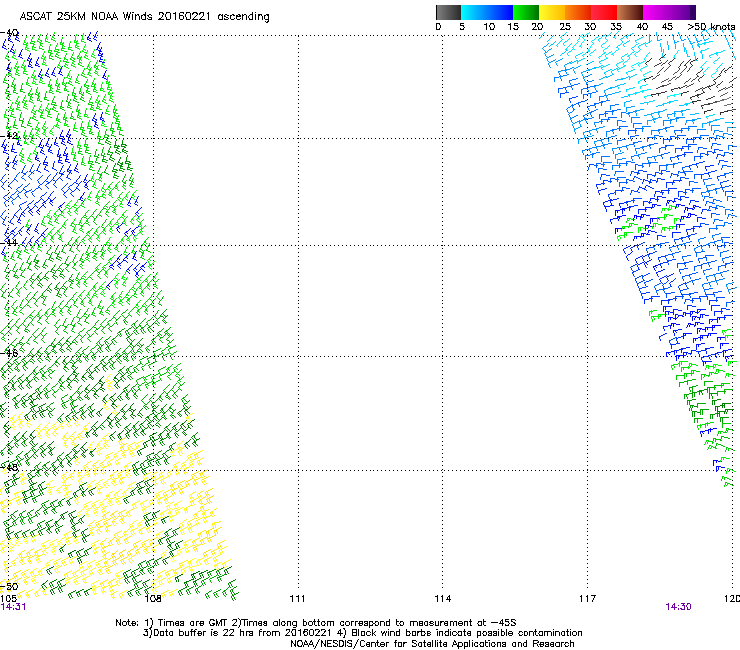The width and height of the screenshot is (740, 650).
Task: Click the '-42' latitude axis label
Action: pos(10,136)
